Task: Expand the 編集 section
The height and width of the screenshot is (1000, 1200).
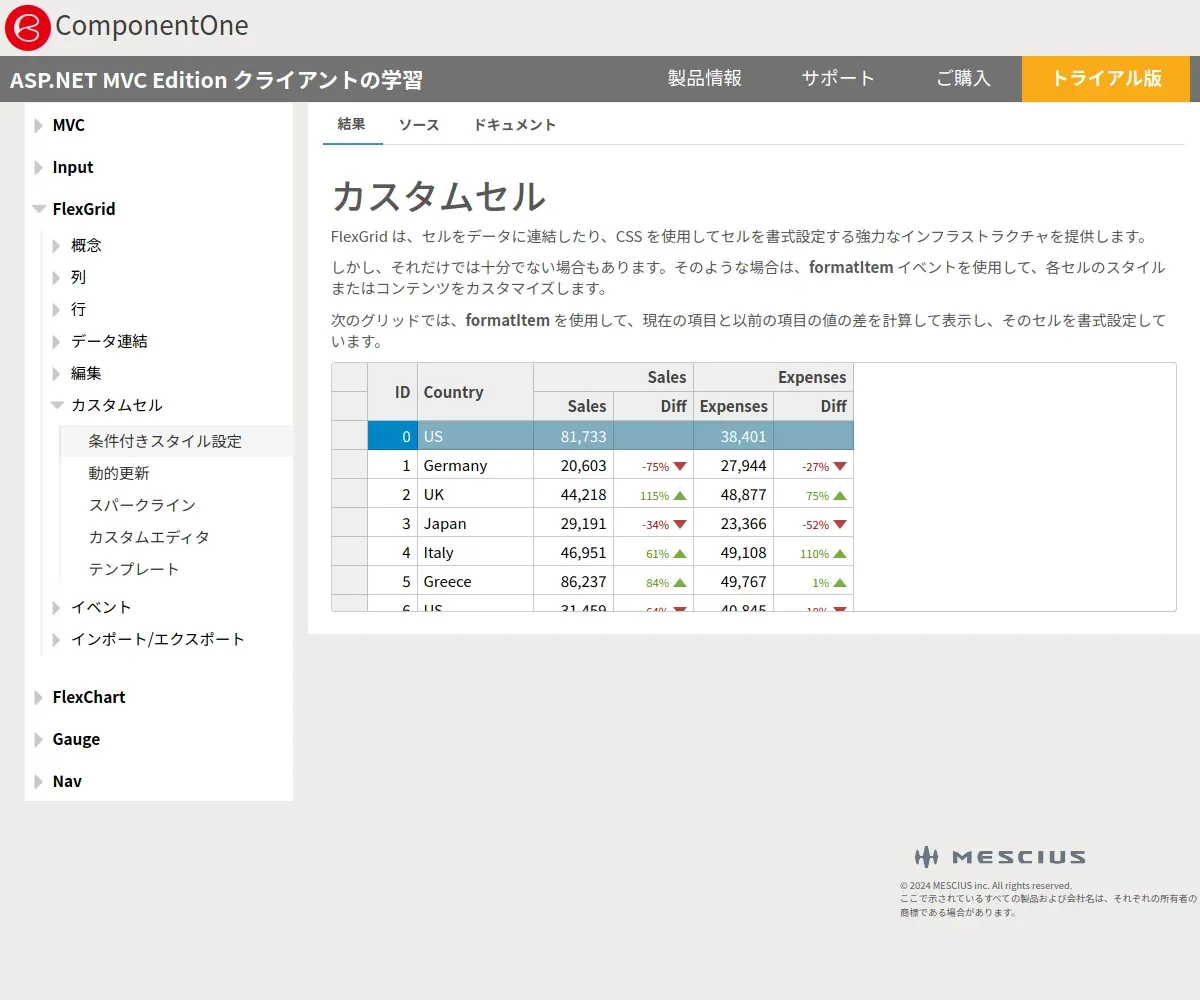Action: [57, 373]
